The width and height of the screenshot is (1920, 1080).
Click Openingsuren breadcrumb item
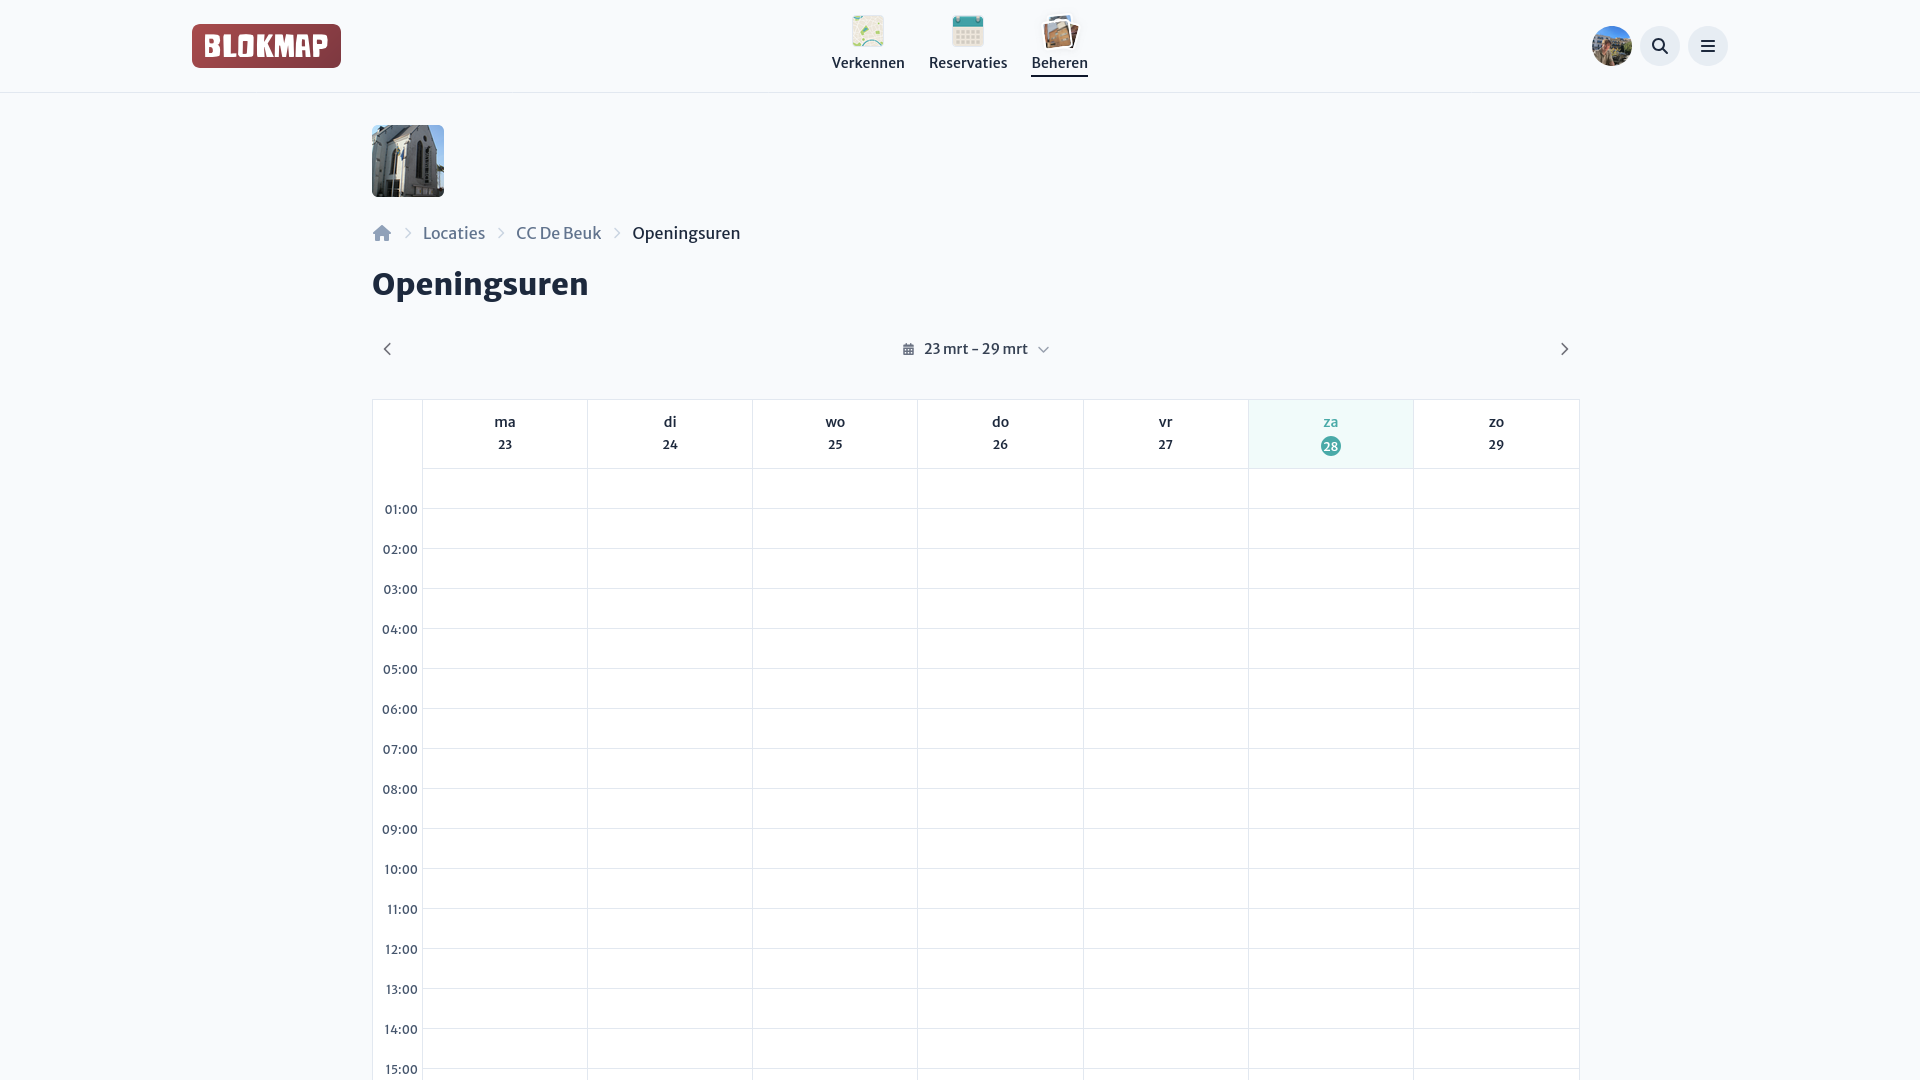click(686, 233)
